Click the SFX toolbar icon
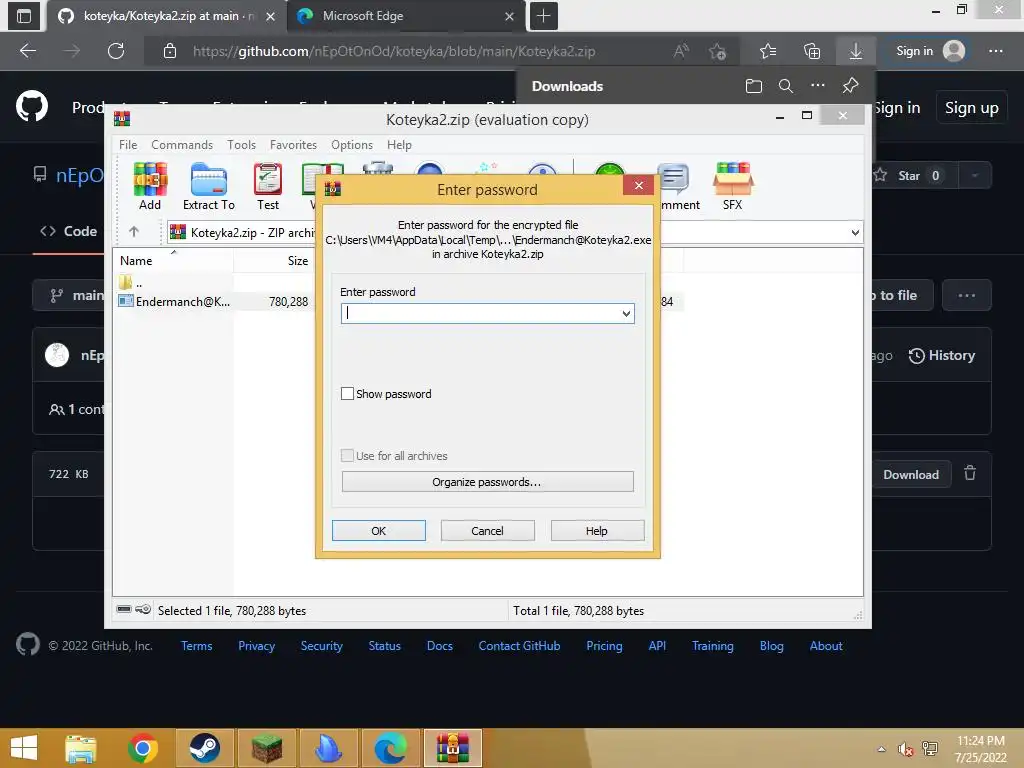Viewport: 1024px width, 768px height. [x=732, y=186]
